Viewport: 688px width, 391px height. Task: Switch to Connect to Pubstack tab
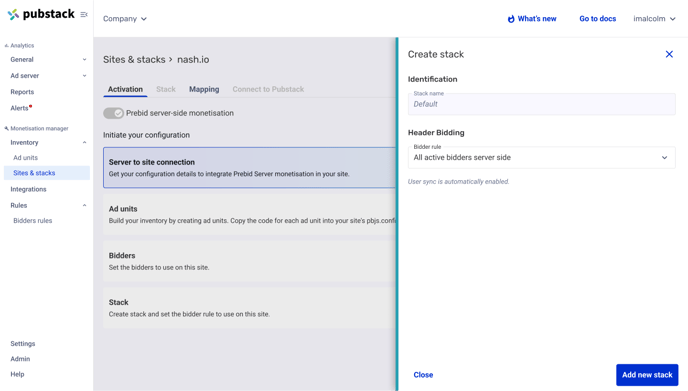tap(268, 89)
